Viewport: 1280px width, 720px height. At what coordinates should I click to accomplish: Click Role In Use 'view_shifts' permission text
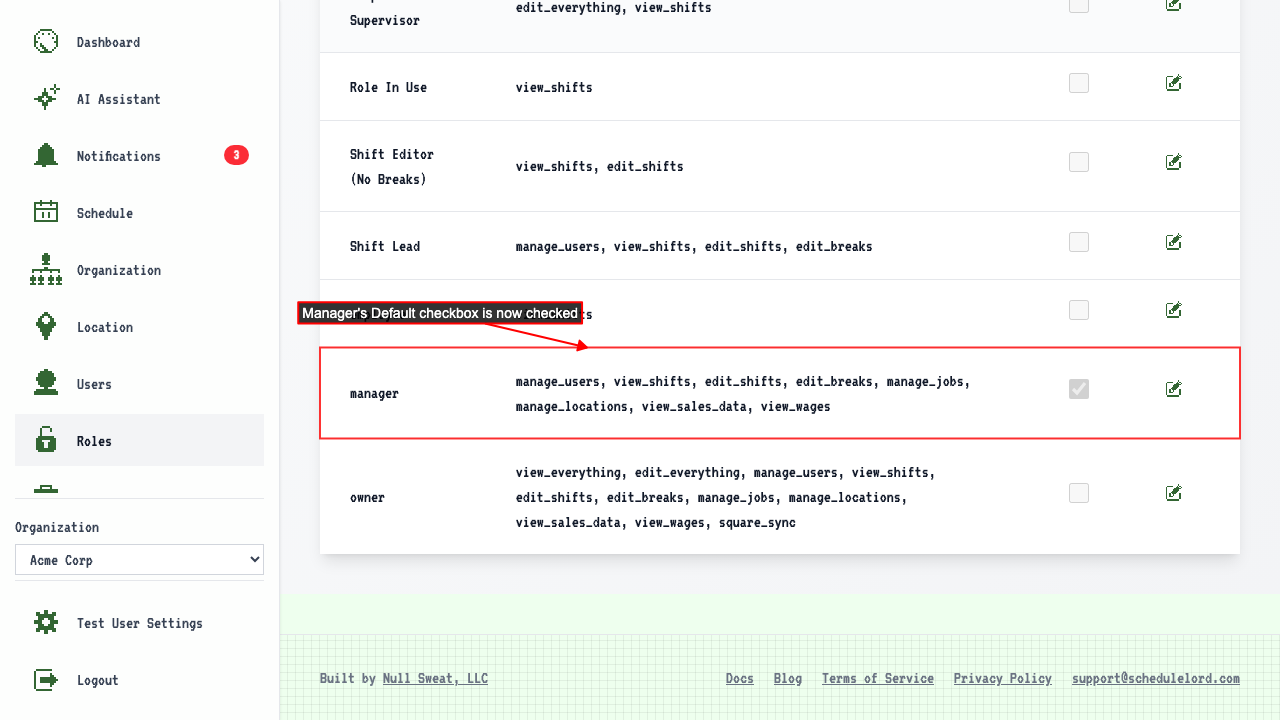coord(554,87)
